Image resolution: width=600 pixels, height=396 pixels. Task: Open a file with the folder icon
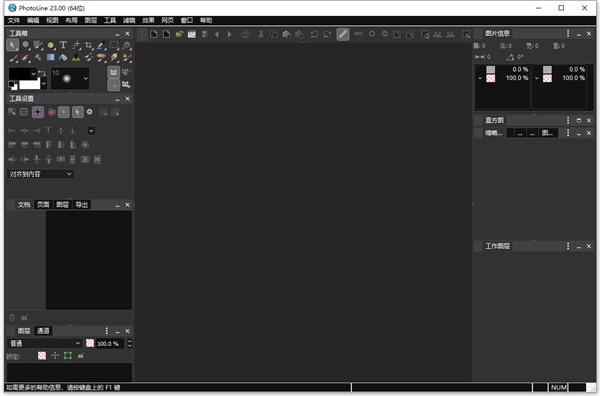pos(179,34)
